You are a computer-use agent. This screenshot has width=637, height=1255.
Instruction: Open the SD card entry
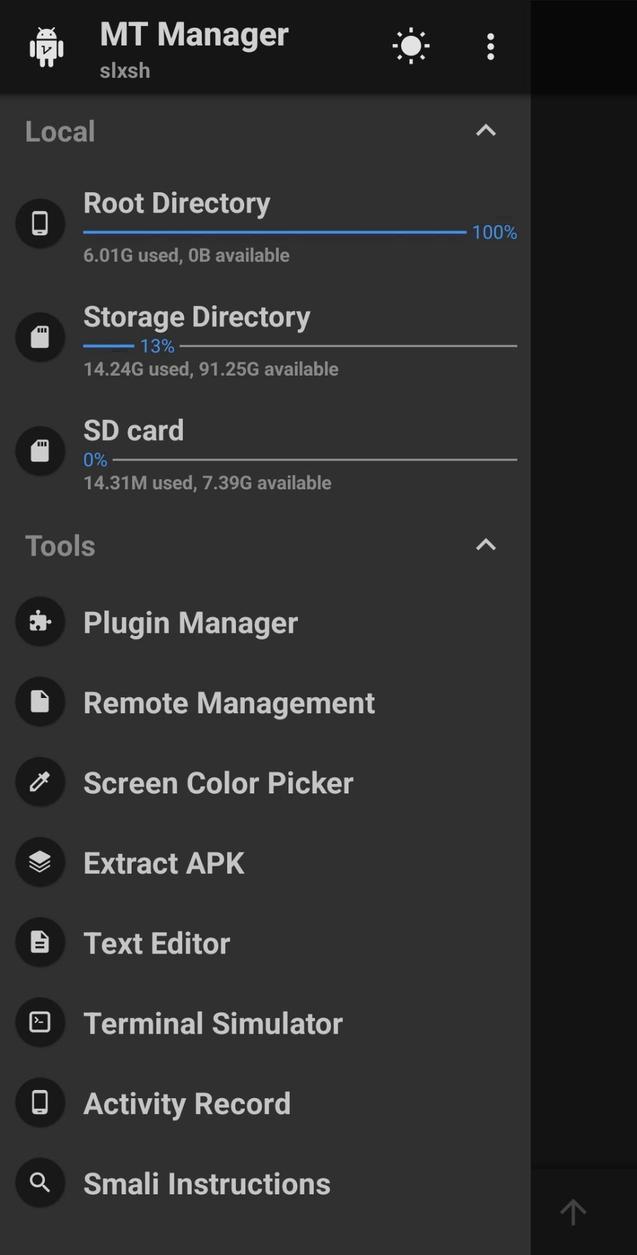(134, 430)
